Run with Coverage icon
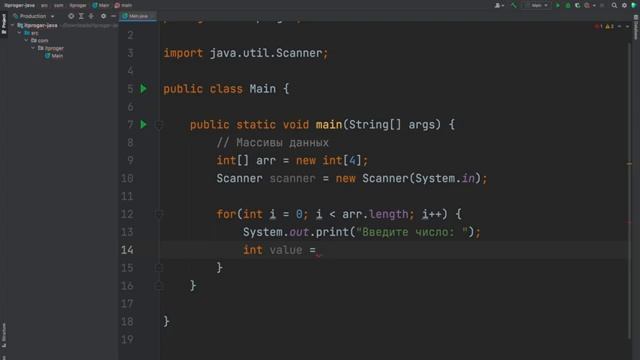Viewport: 640px width, 360px height. [x=578, y=5]
